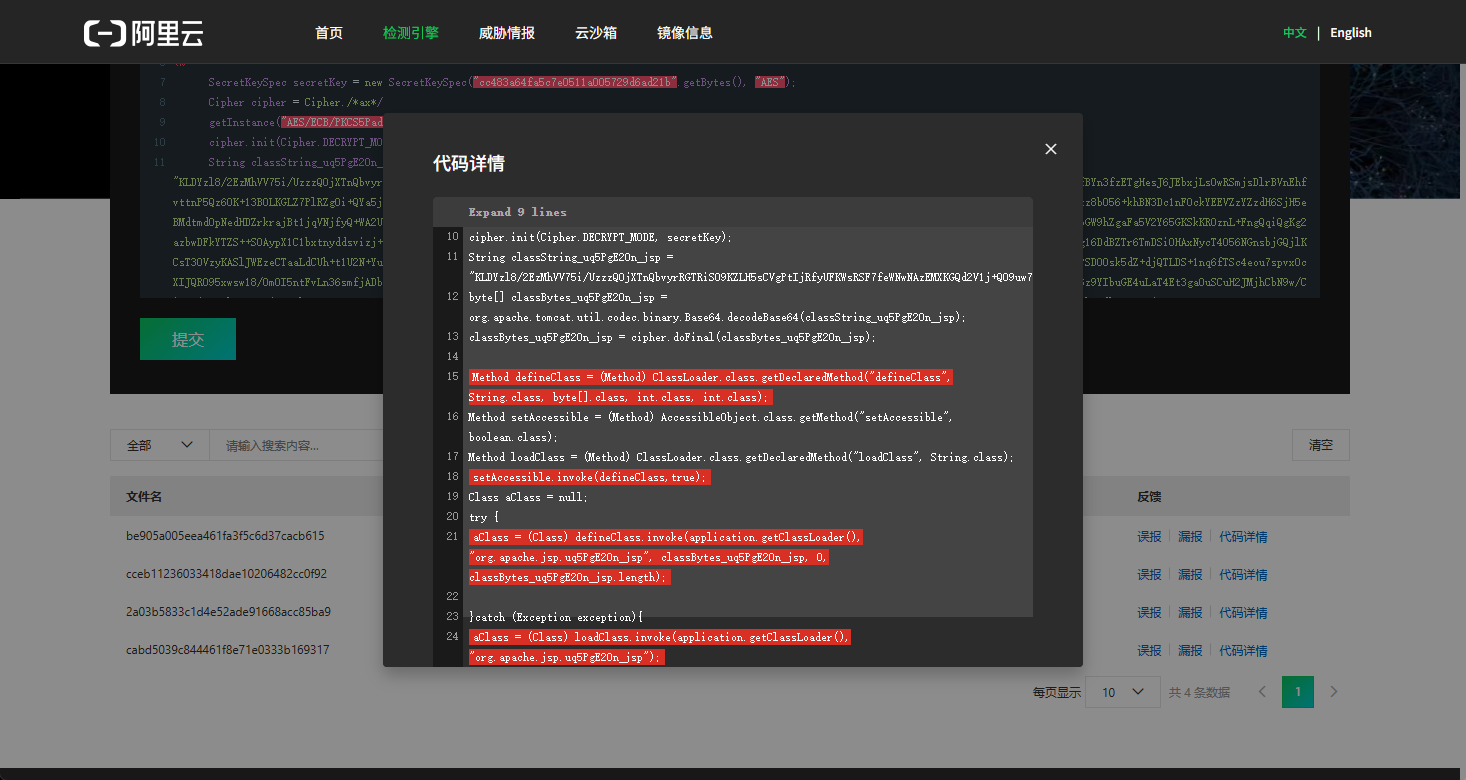Click 漏报 for file cabd5039c844461f8e71e0333b169317
This screenshot has width=1466, height=780.
coord(1190,651)
